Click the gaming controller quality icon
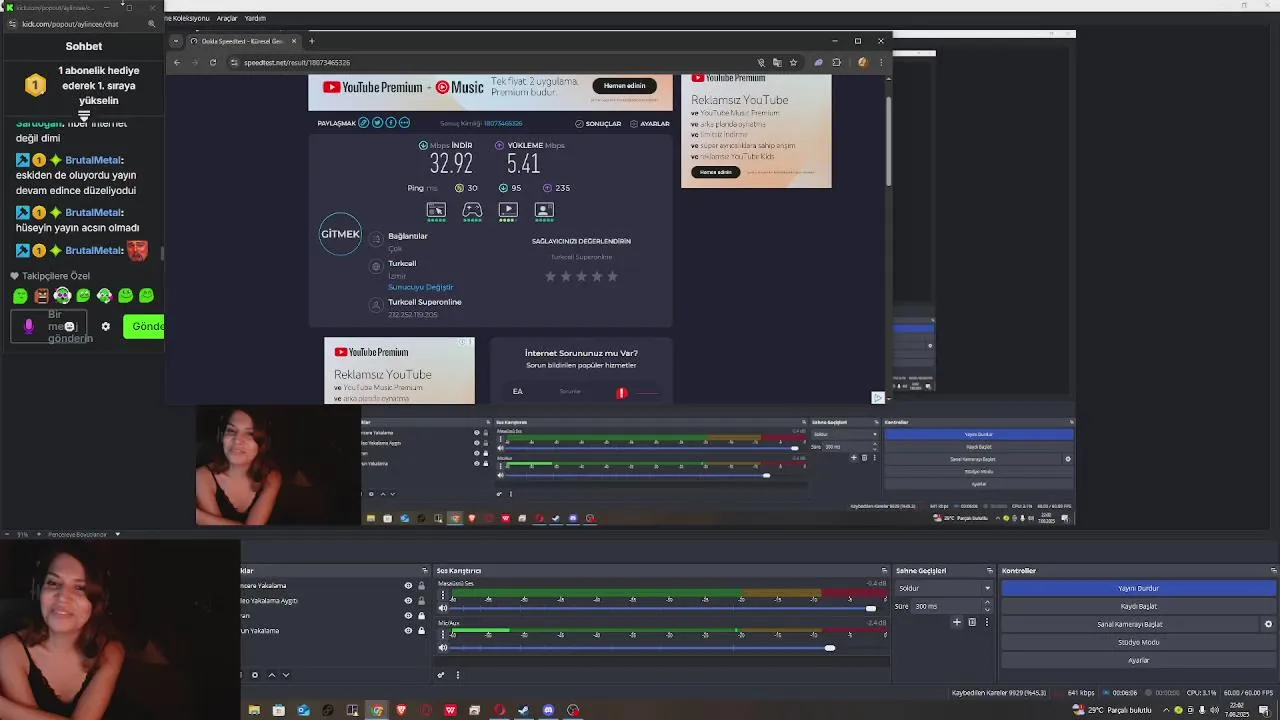The height and width of the screenshot is (720, 1280). tap(472, 210)
